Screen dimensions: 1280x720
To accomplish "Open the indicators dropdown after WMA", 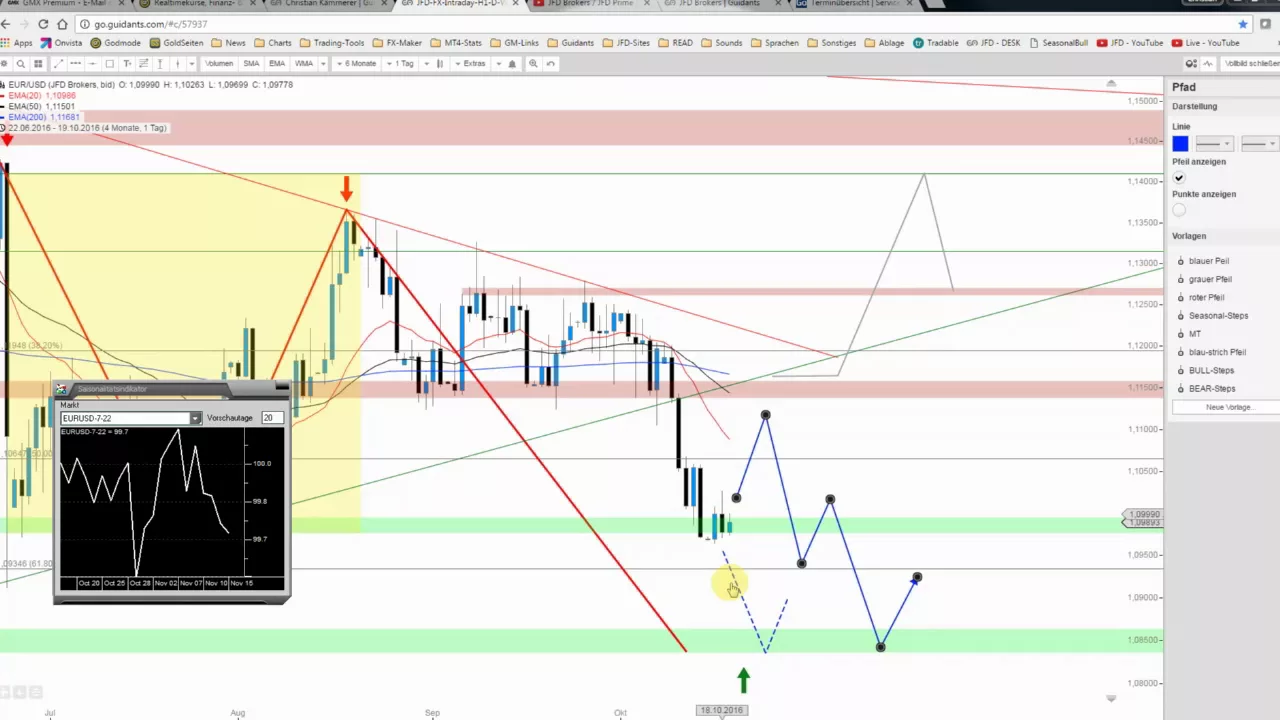I will [x=324, y=63].
